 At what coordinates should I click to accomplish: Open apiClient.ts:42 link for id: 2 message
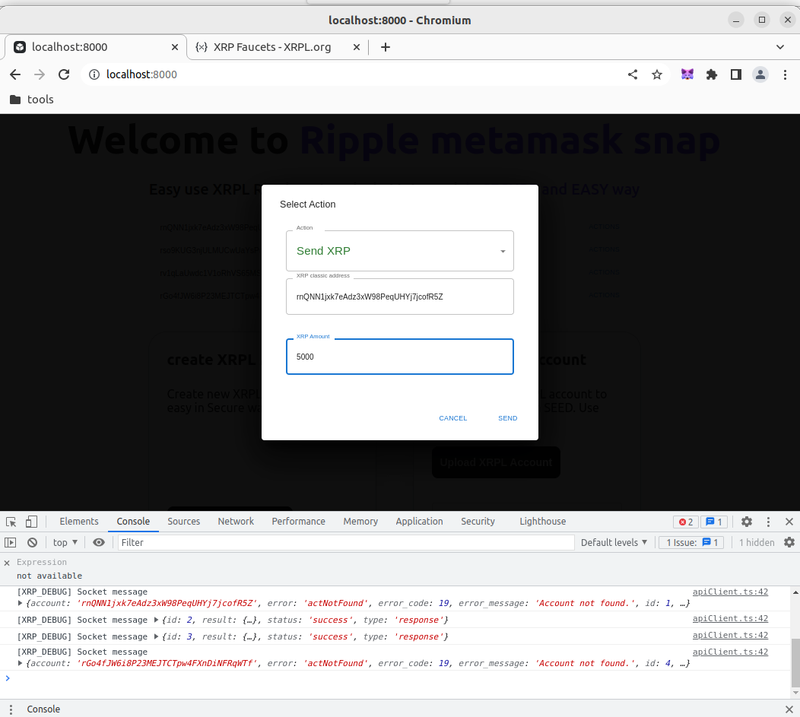730,619
